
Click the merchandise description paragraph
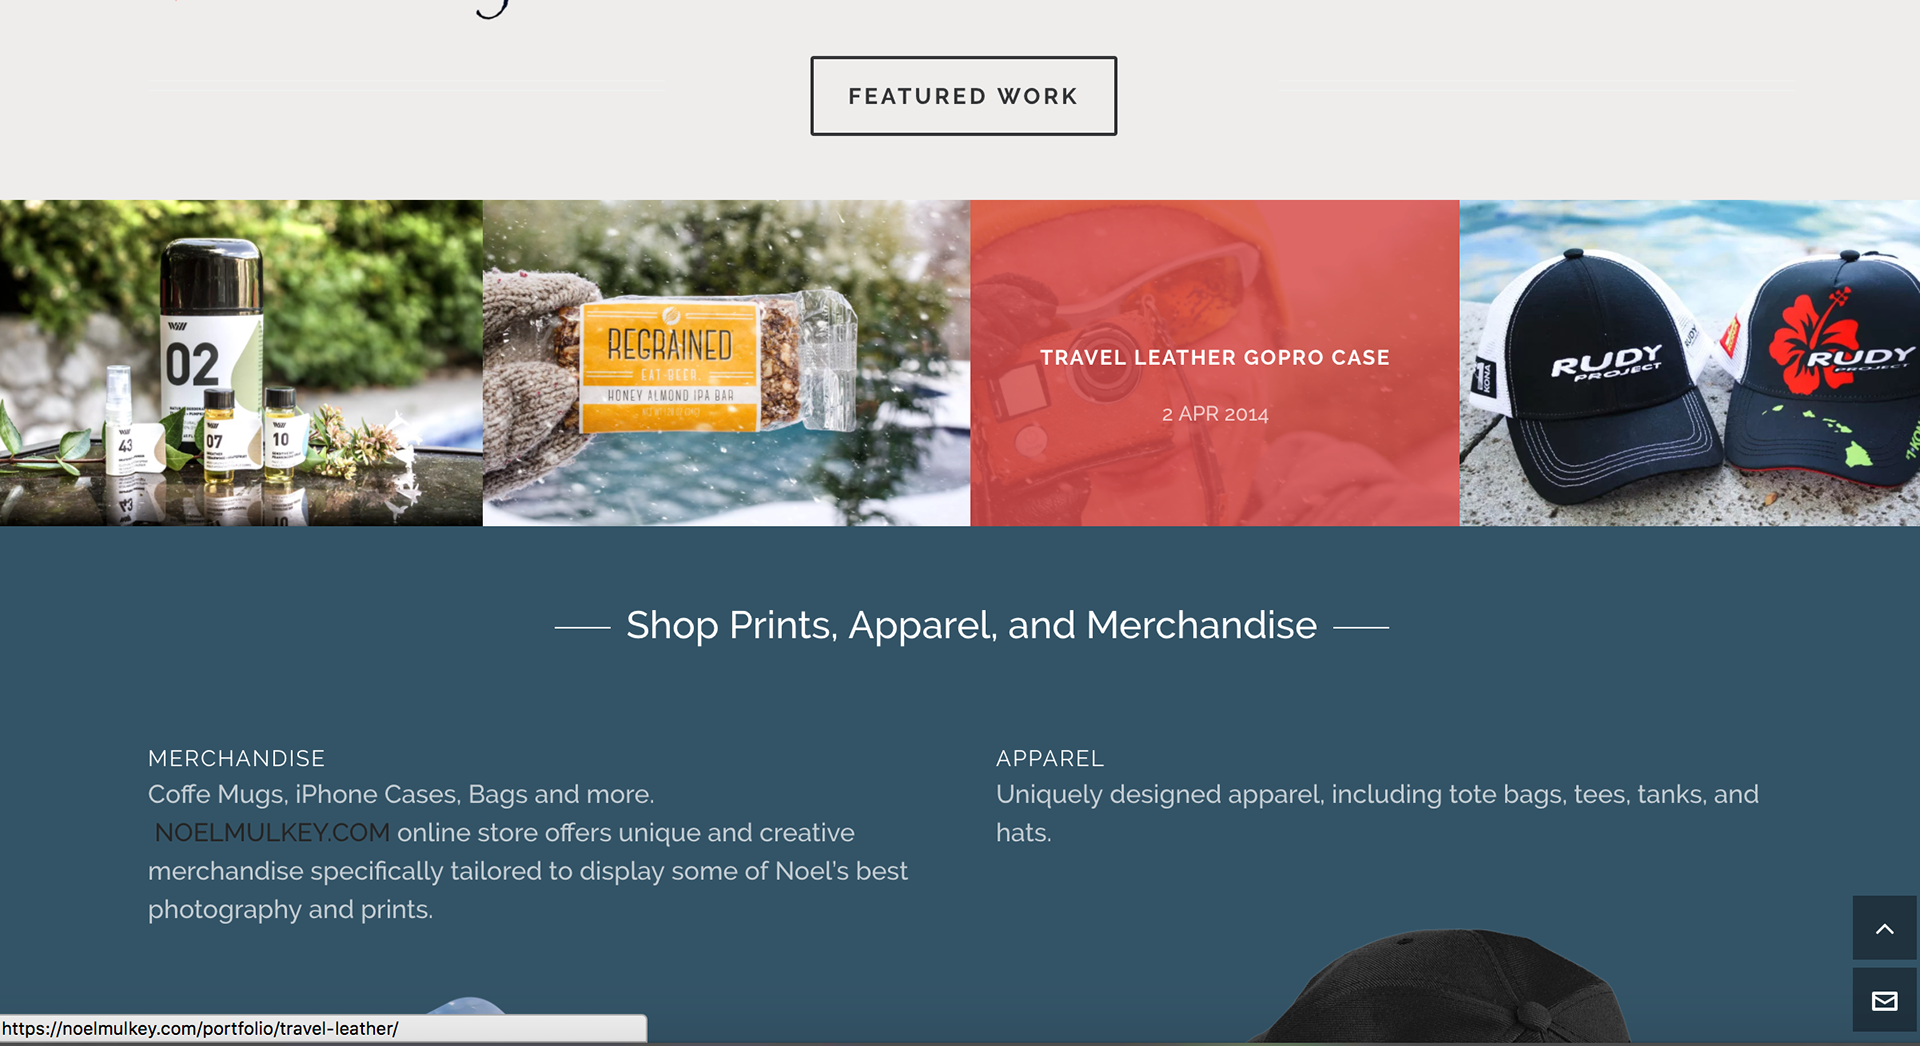528,851
